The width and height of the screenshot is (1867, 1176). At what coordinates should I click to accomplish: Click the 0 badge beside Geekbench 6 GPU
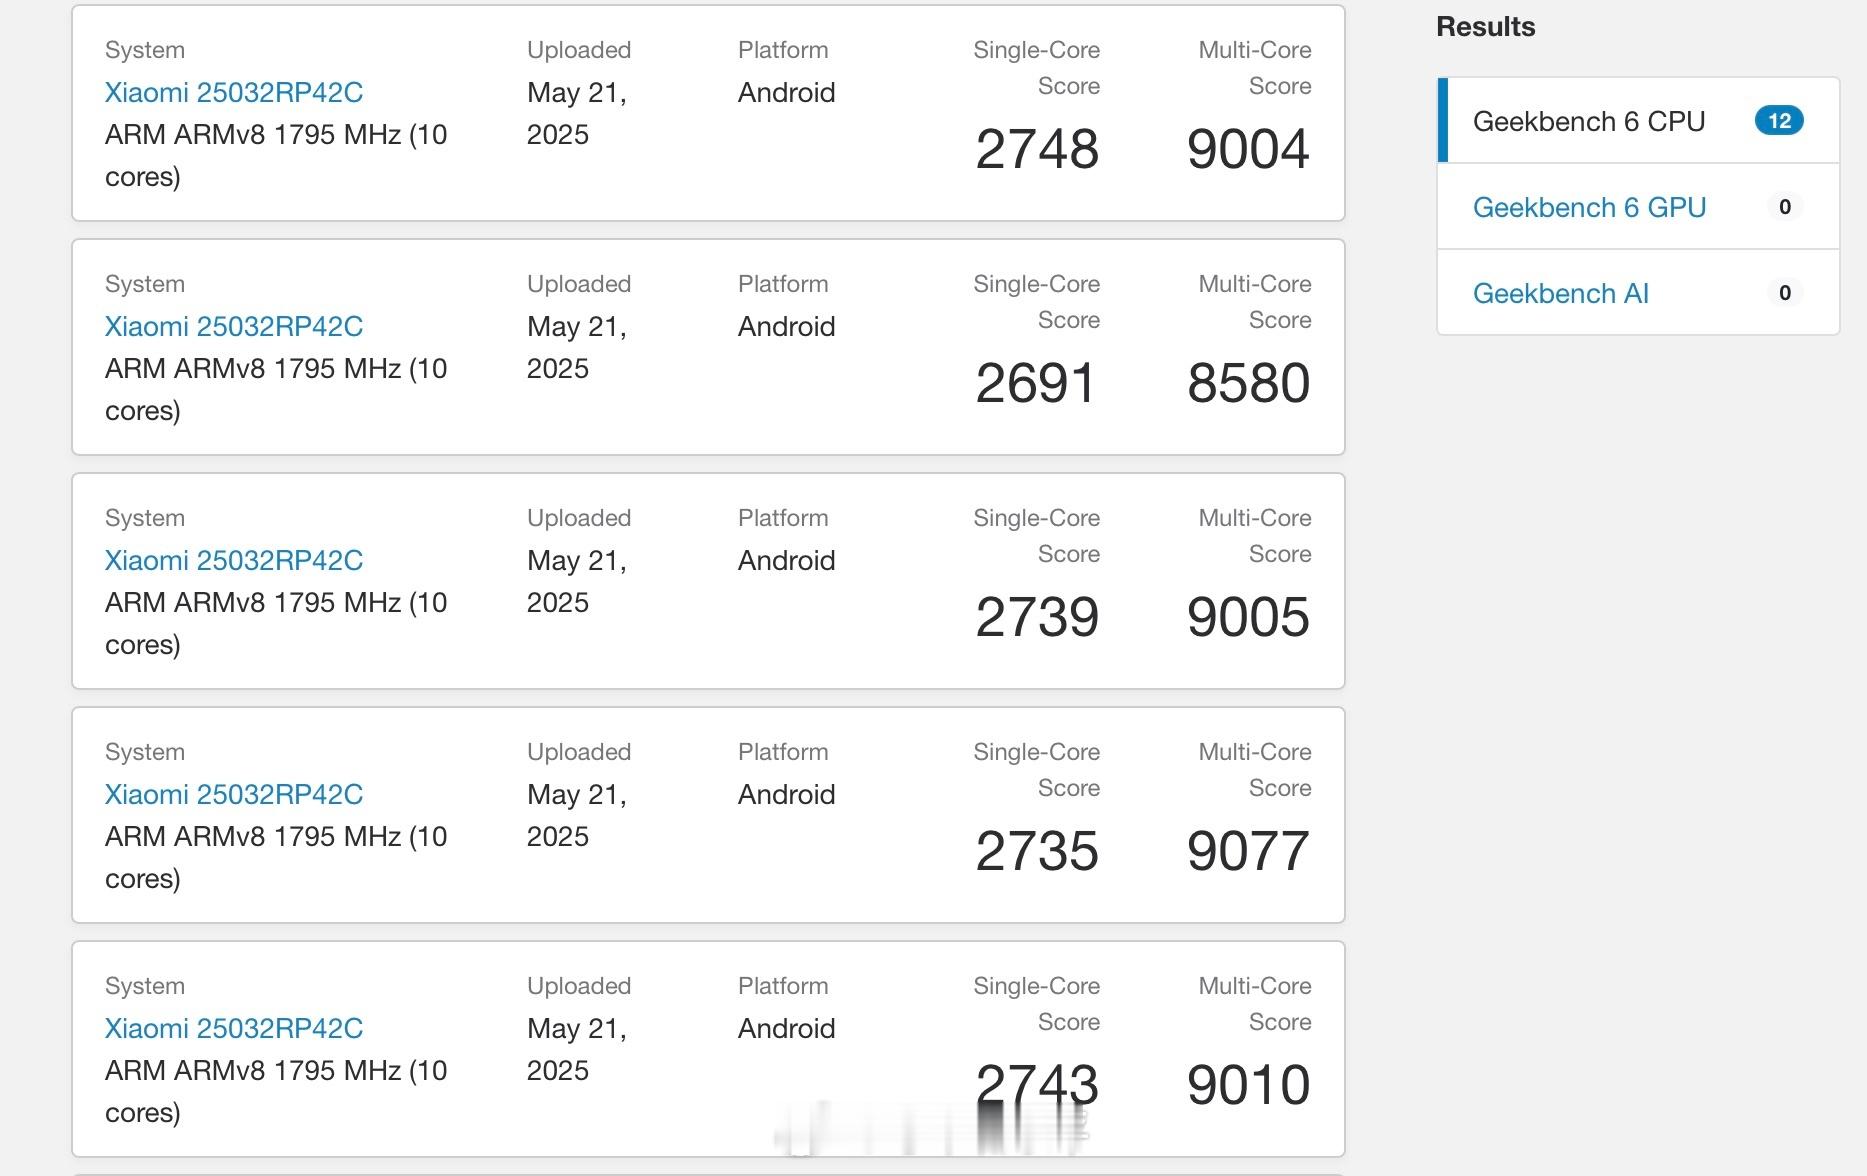(x=1785, y=207)
